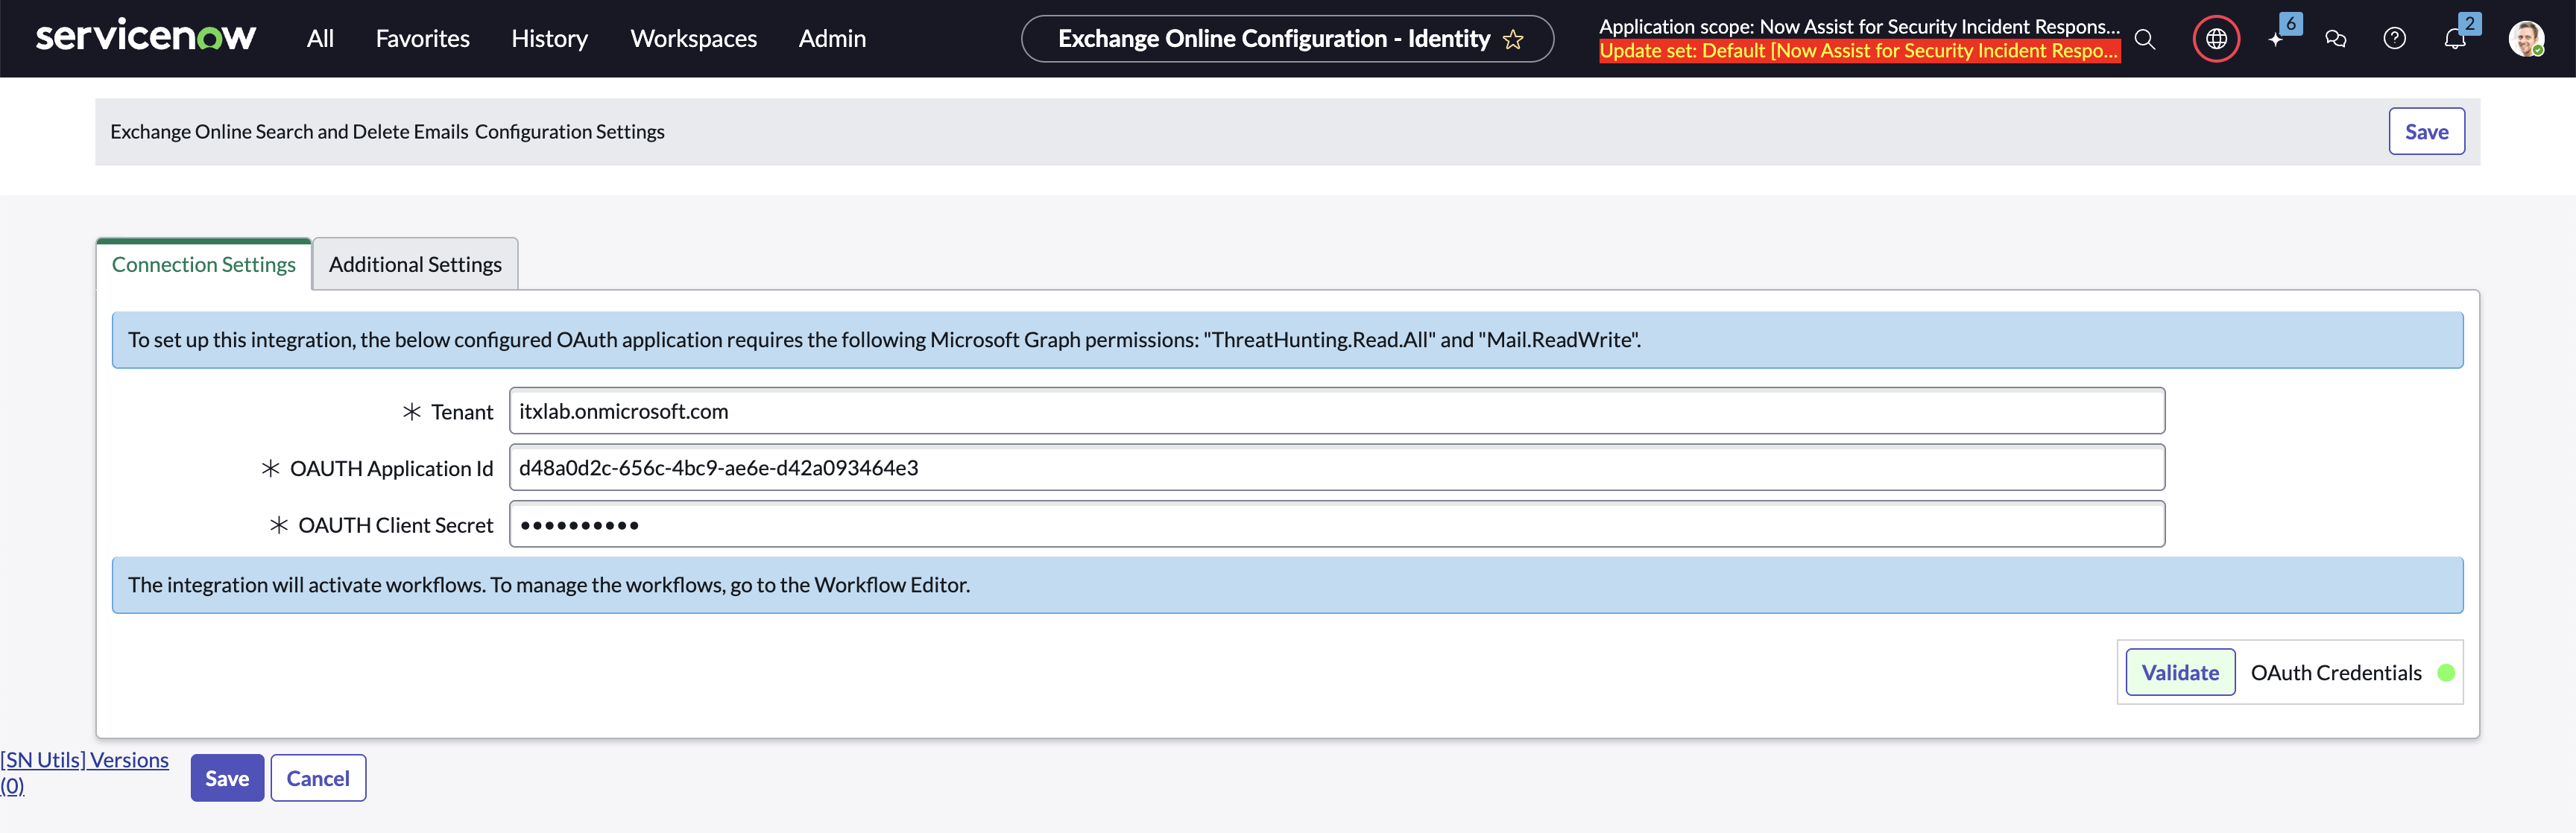Click the OAUTH Client Secret field
Image resolution: width=2576 pixels, height=833 pixels.
[x=1337, y=525]
